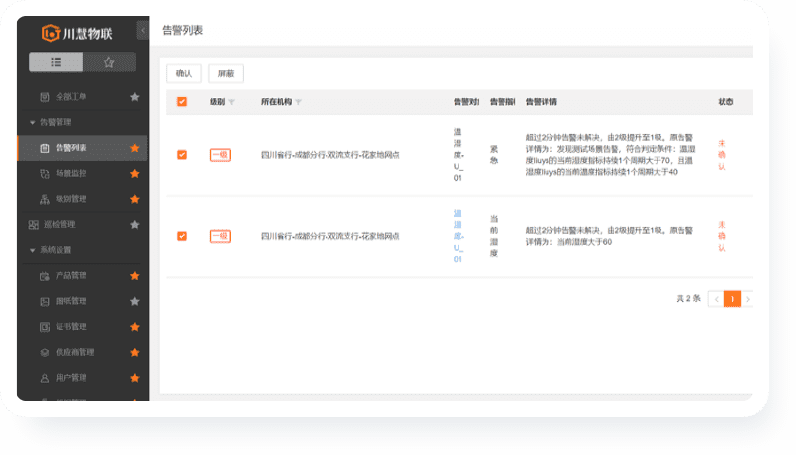Uncheck the 紧急 alarm row checkbox

click(x=182, y=155)
